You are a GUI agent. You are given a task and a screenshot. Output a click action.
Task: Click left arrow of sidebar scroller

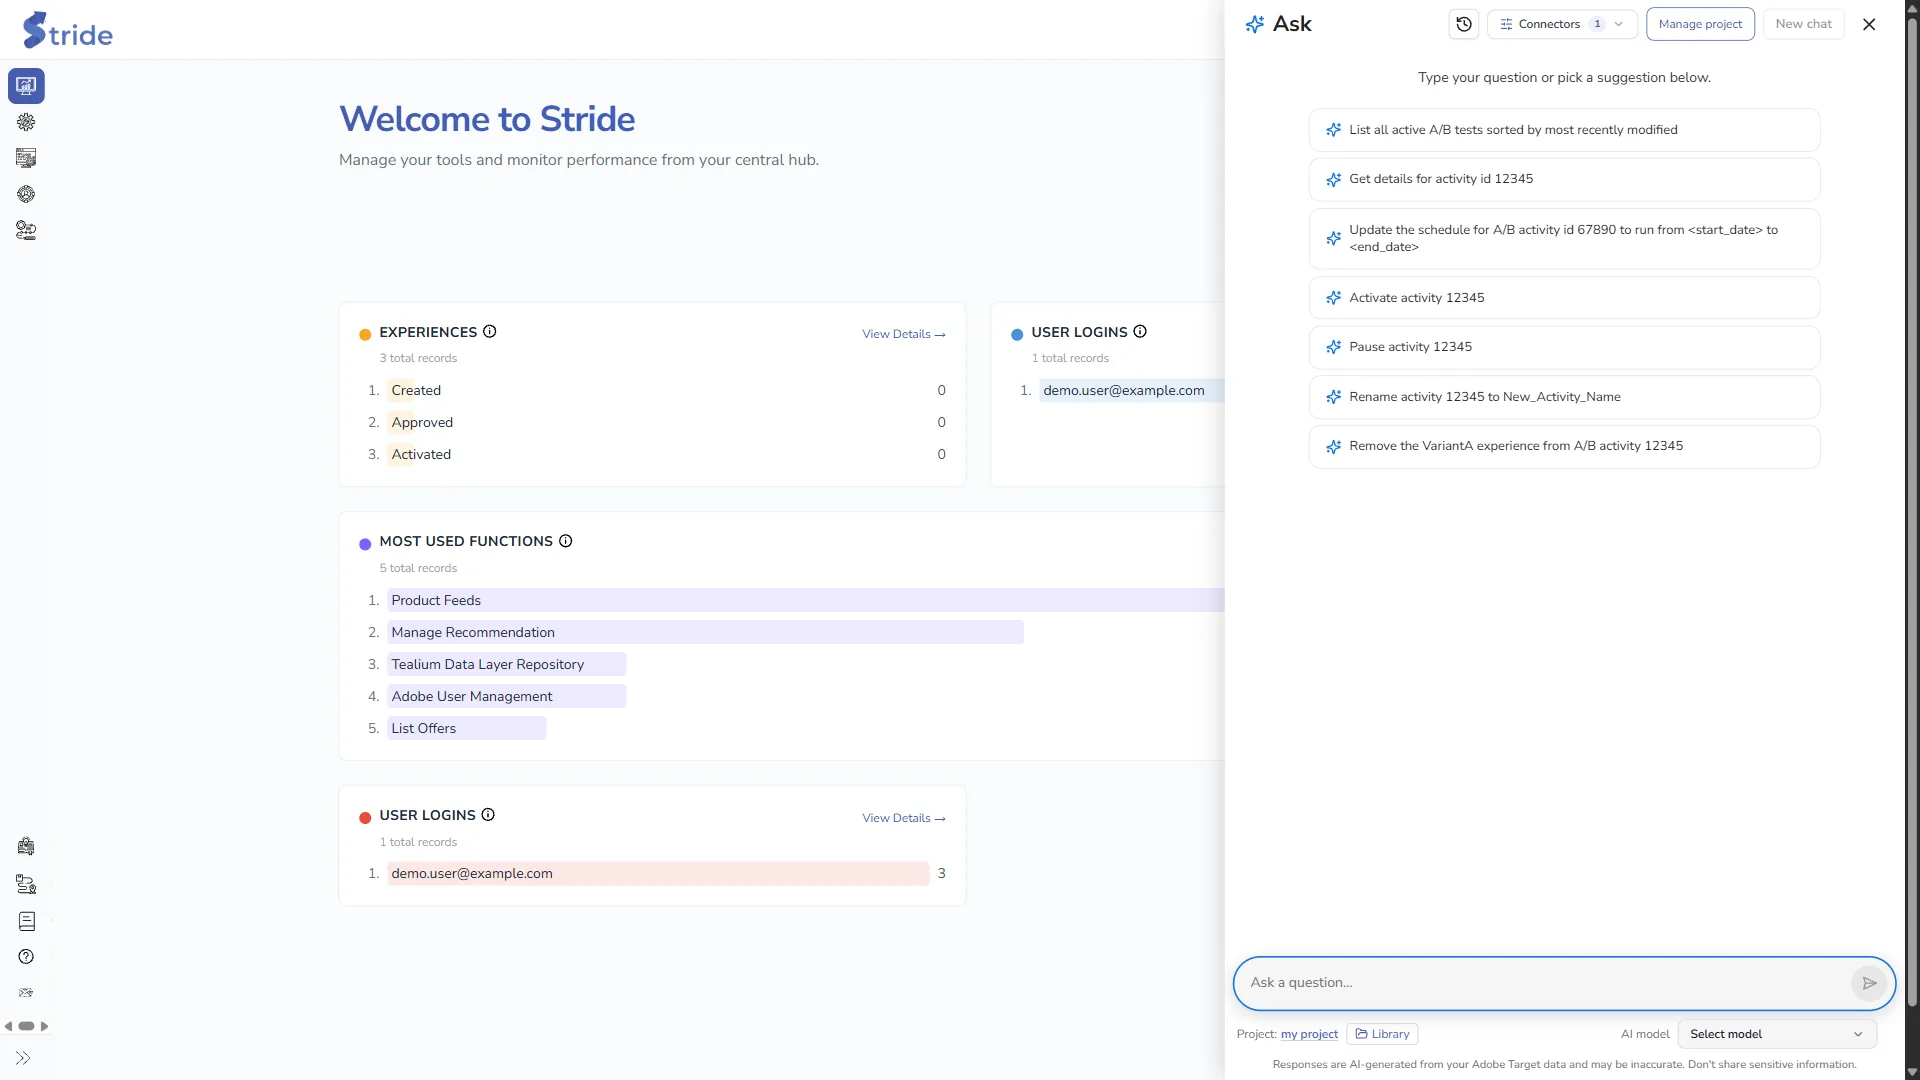click(9, 1026)
